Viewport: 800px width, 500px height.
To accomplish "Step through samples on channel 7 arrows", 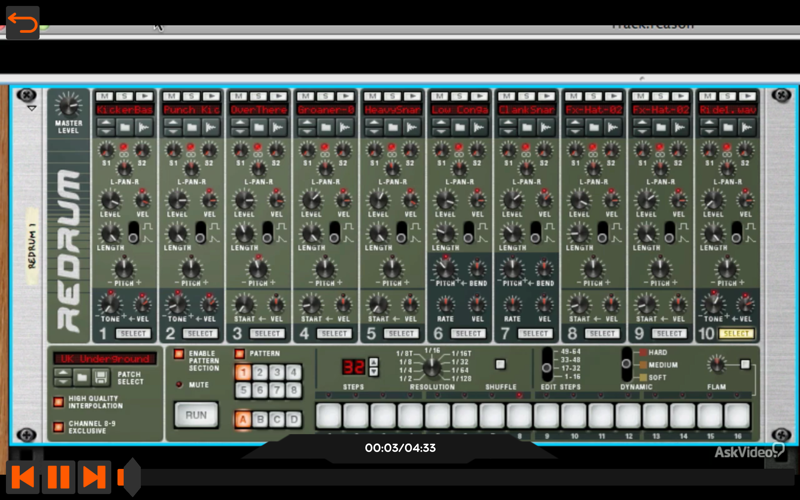I will 508,127.
